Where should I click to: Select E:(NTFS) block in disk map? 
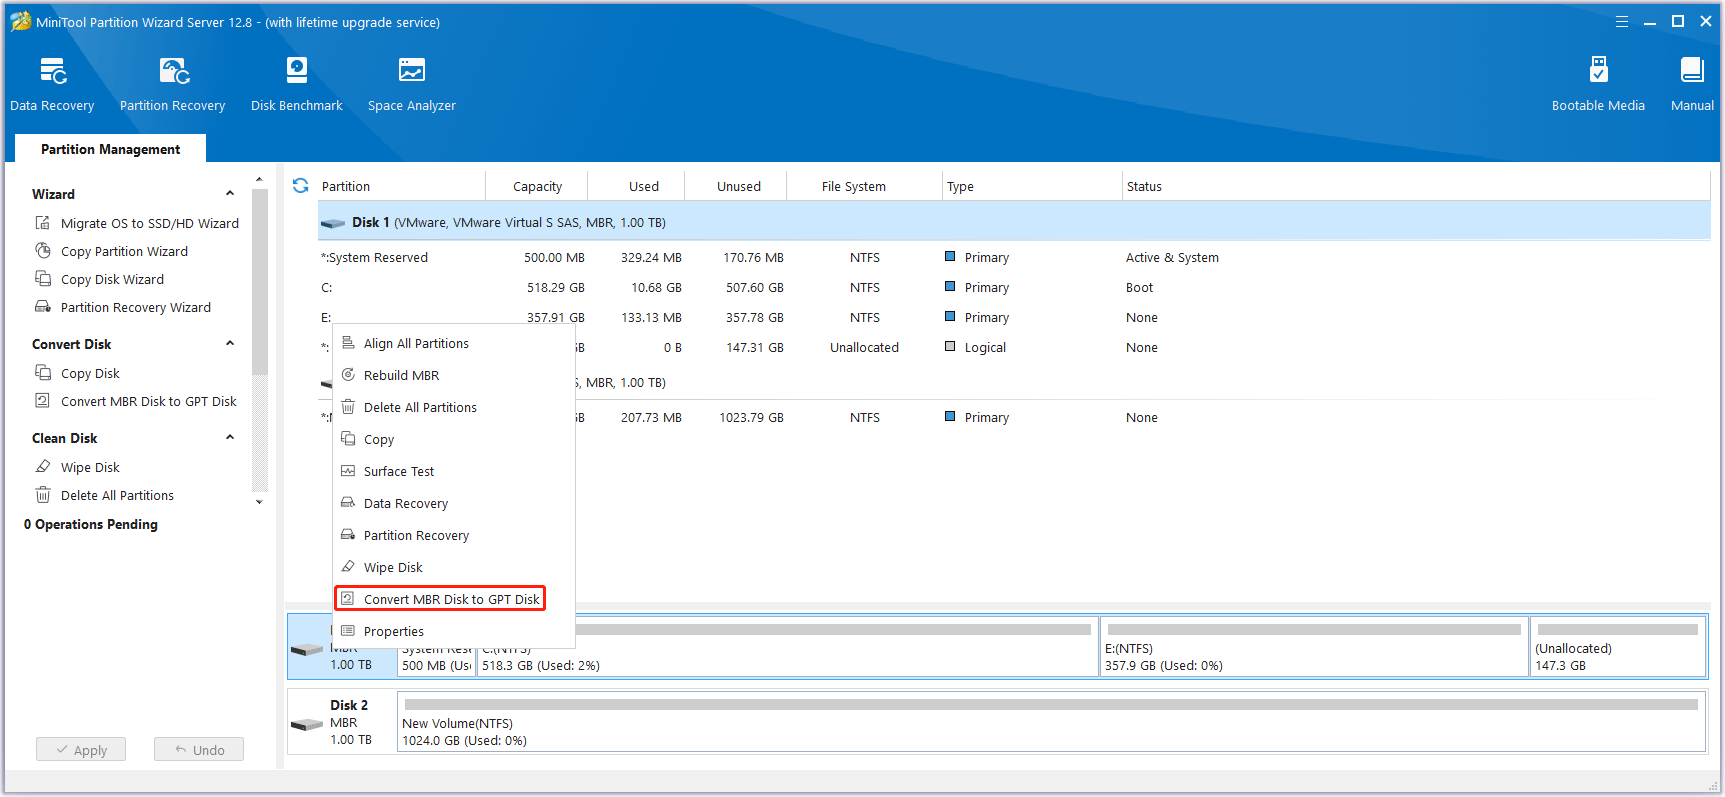(1314, 646)
